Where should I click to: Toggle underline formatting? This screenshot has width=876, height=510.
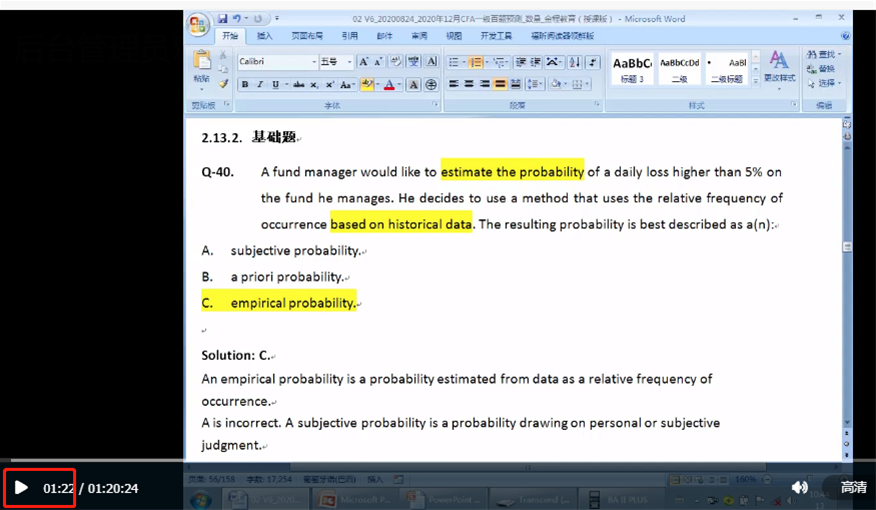coord(275,84)
